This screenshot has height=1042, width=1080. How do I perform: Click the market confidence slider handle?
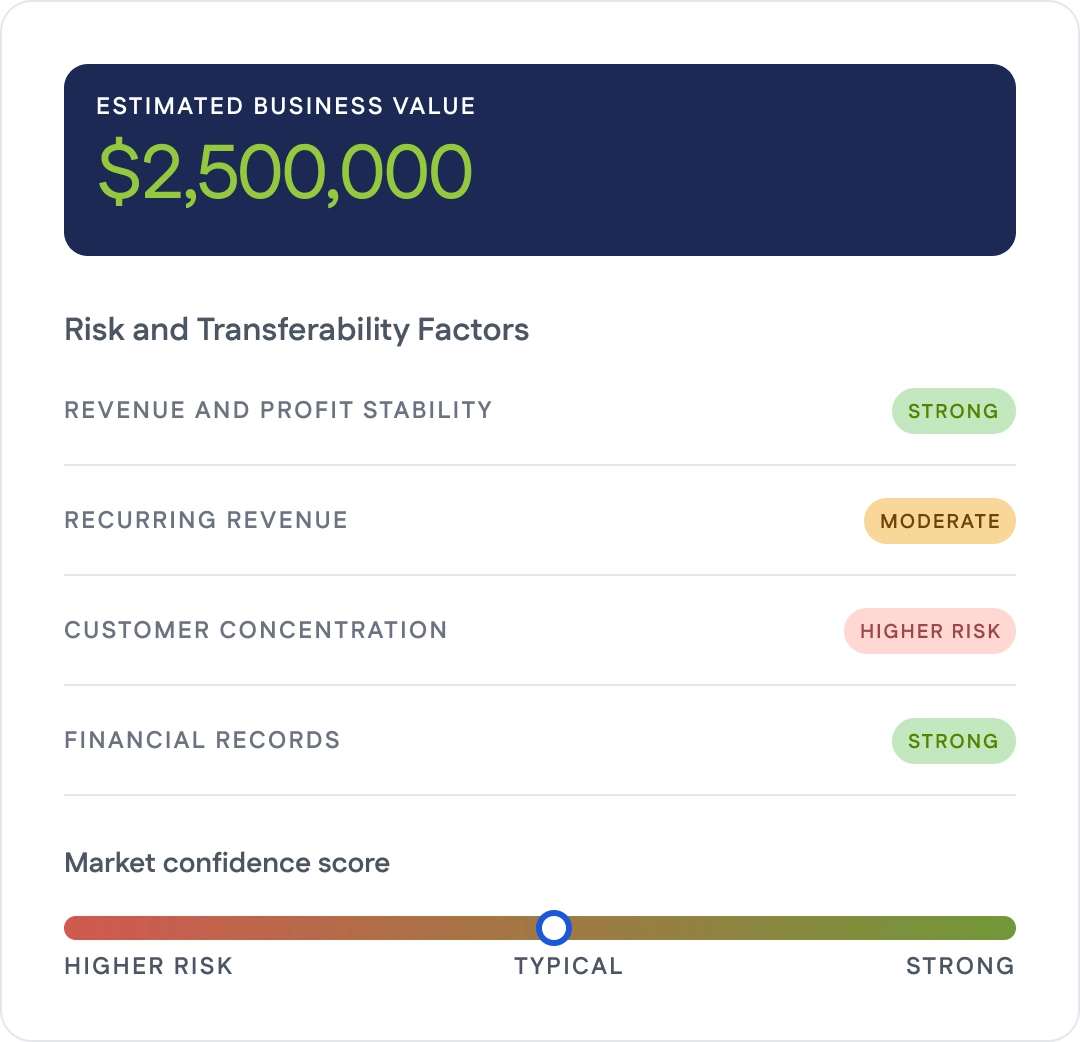click(x=554, y=928)
